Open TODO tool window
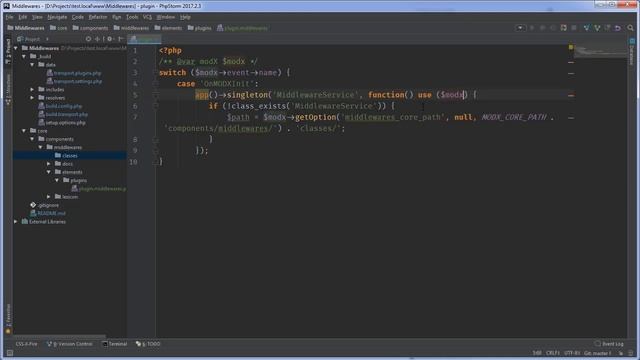 (x=148, y=344)
